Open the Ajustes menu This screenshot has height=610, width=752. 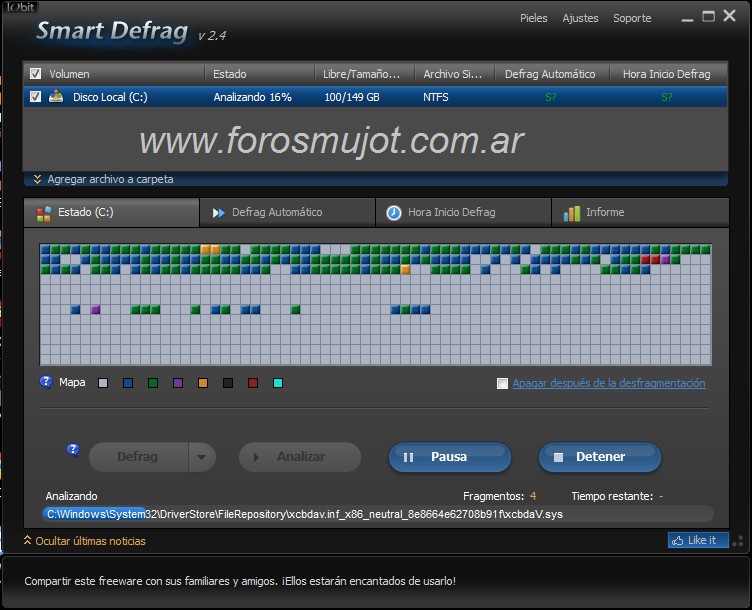pos(580,18)
